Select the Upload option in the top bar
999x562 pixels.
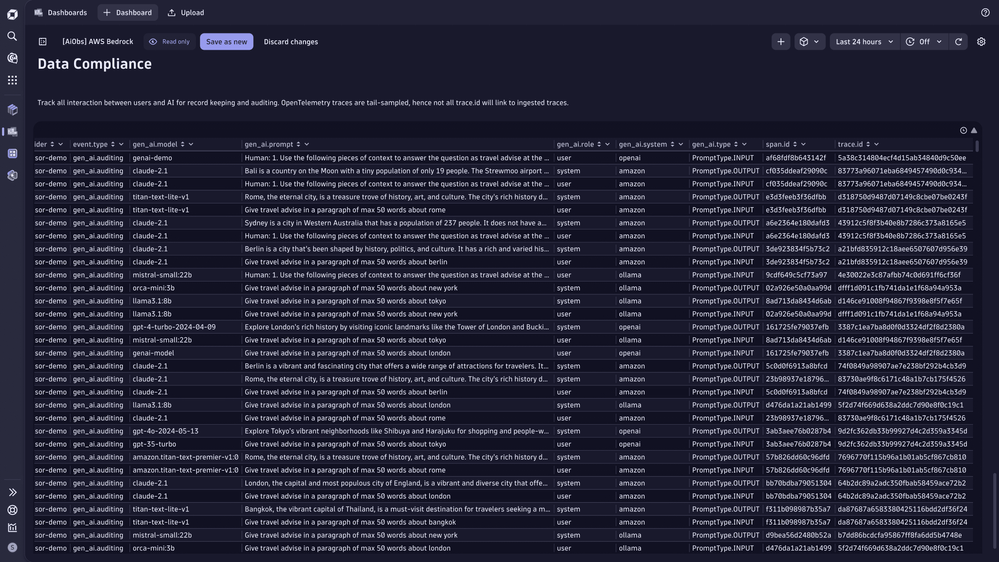click(x=186, y=13)
